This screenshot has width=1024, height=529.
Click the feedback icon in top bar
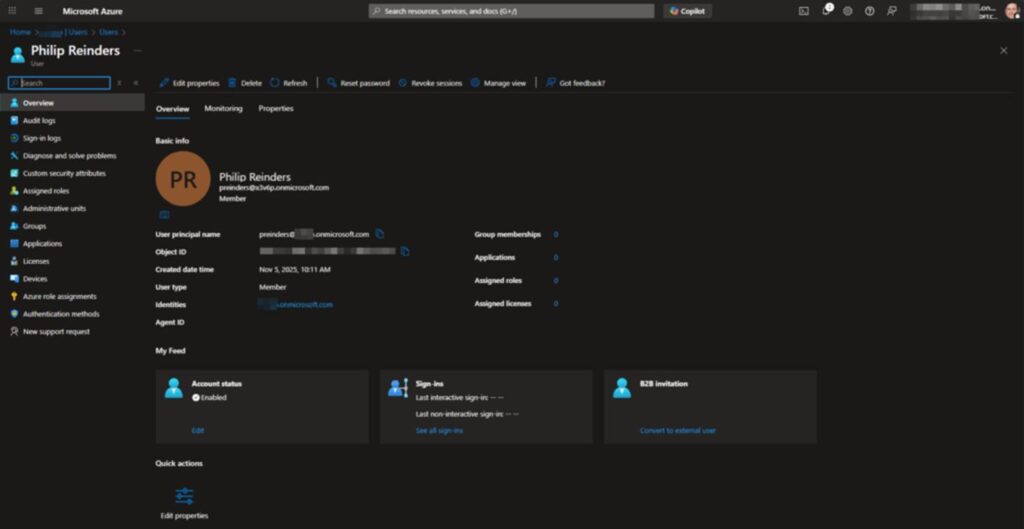pyautogui.click(x=891, y=11)
